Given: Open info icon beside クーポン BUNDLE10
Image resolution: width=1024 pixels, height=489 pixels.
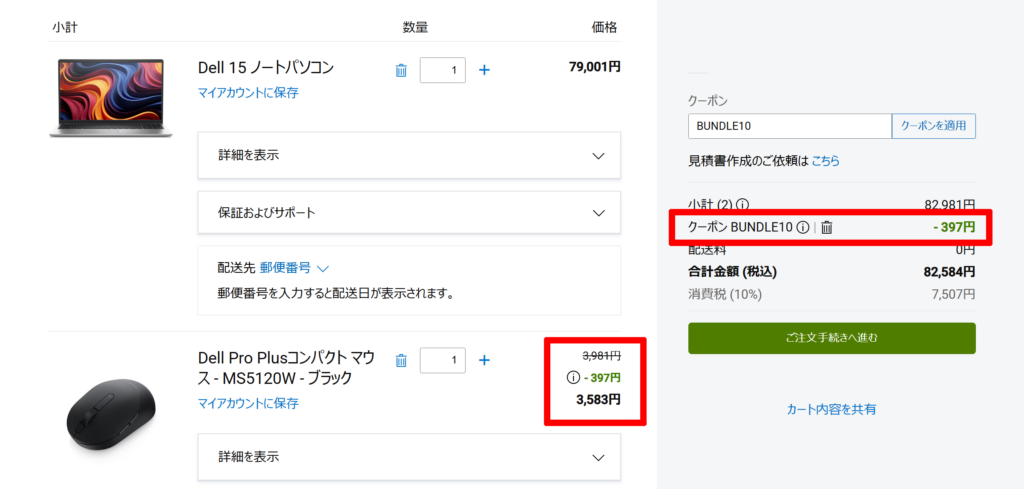Looking at the screenshot, I should point(803,227).
